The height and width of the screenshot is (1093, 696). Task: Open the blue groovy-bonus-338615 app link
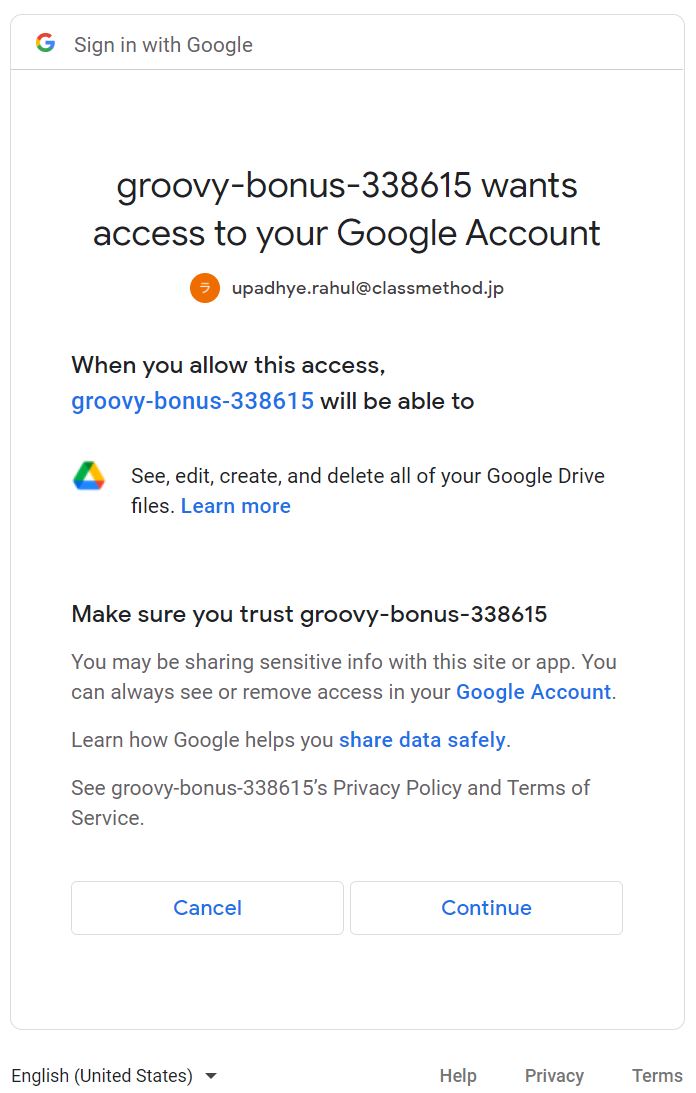(x=192, y=401)
